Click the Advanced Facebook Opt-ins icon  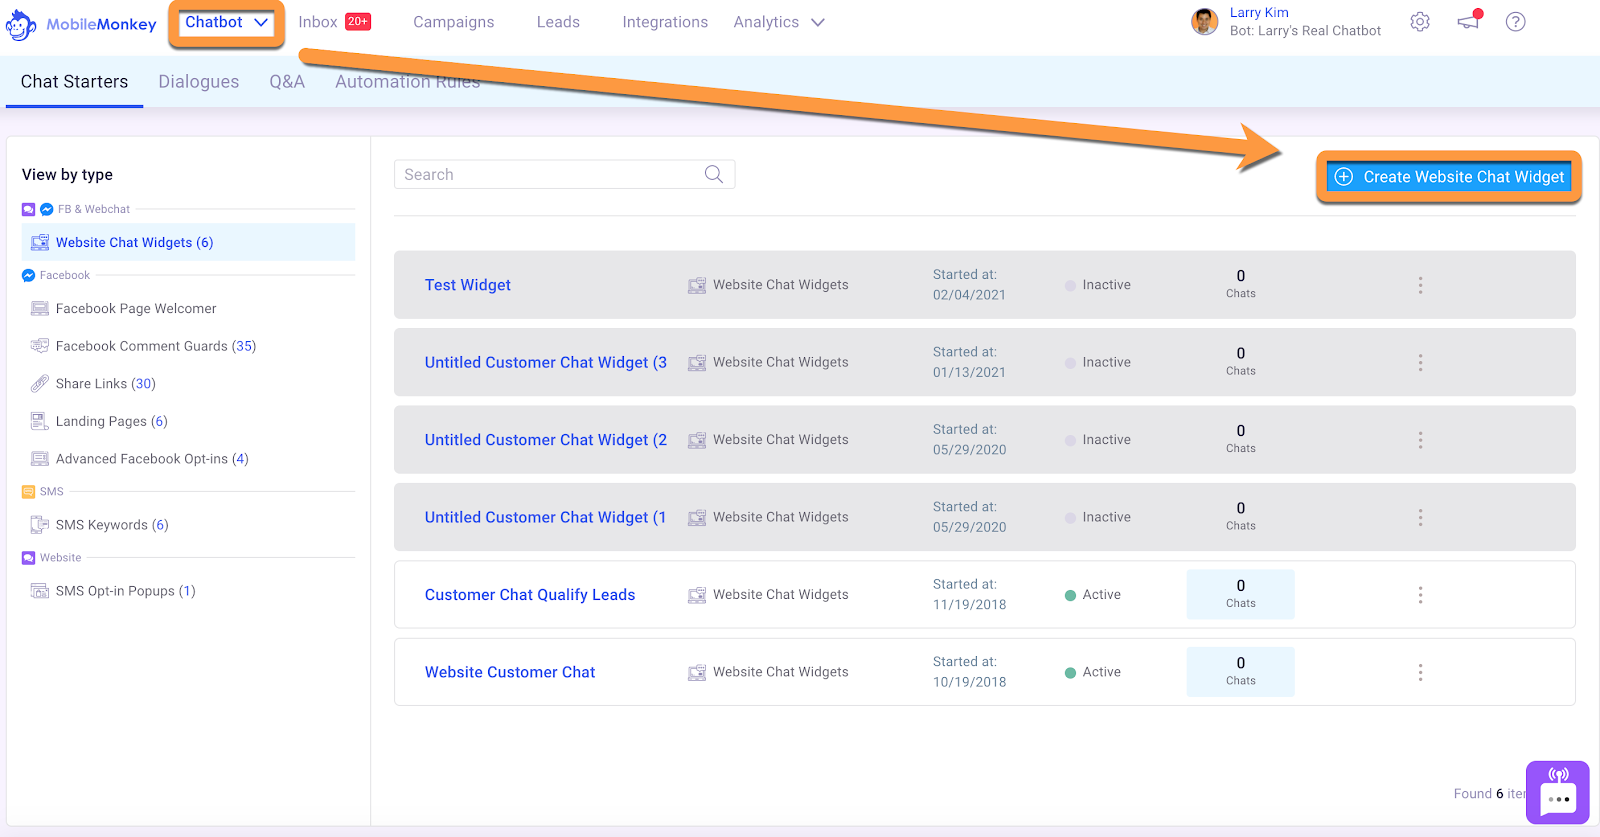click(40, 459)
